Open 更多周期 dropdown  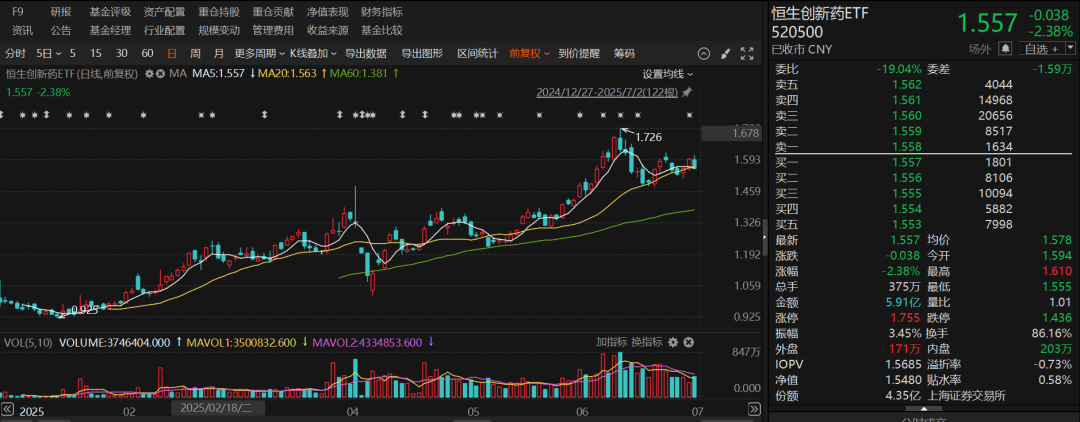(260, 54)
